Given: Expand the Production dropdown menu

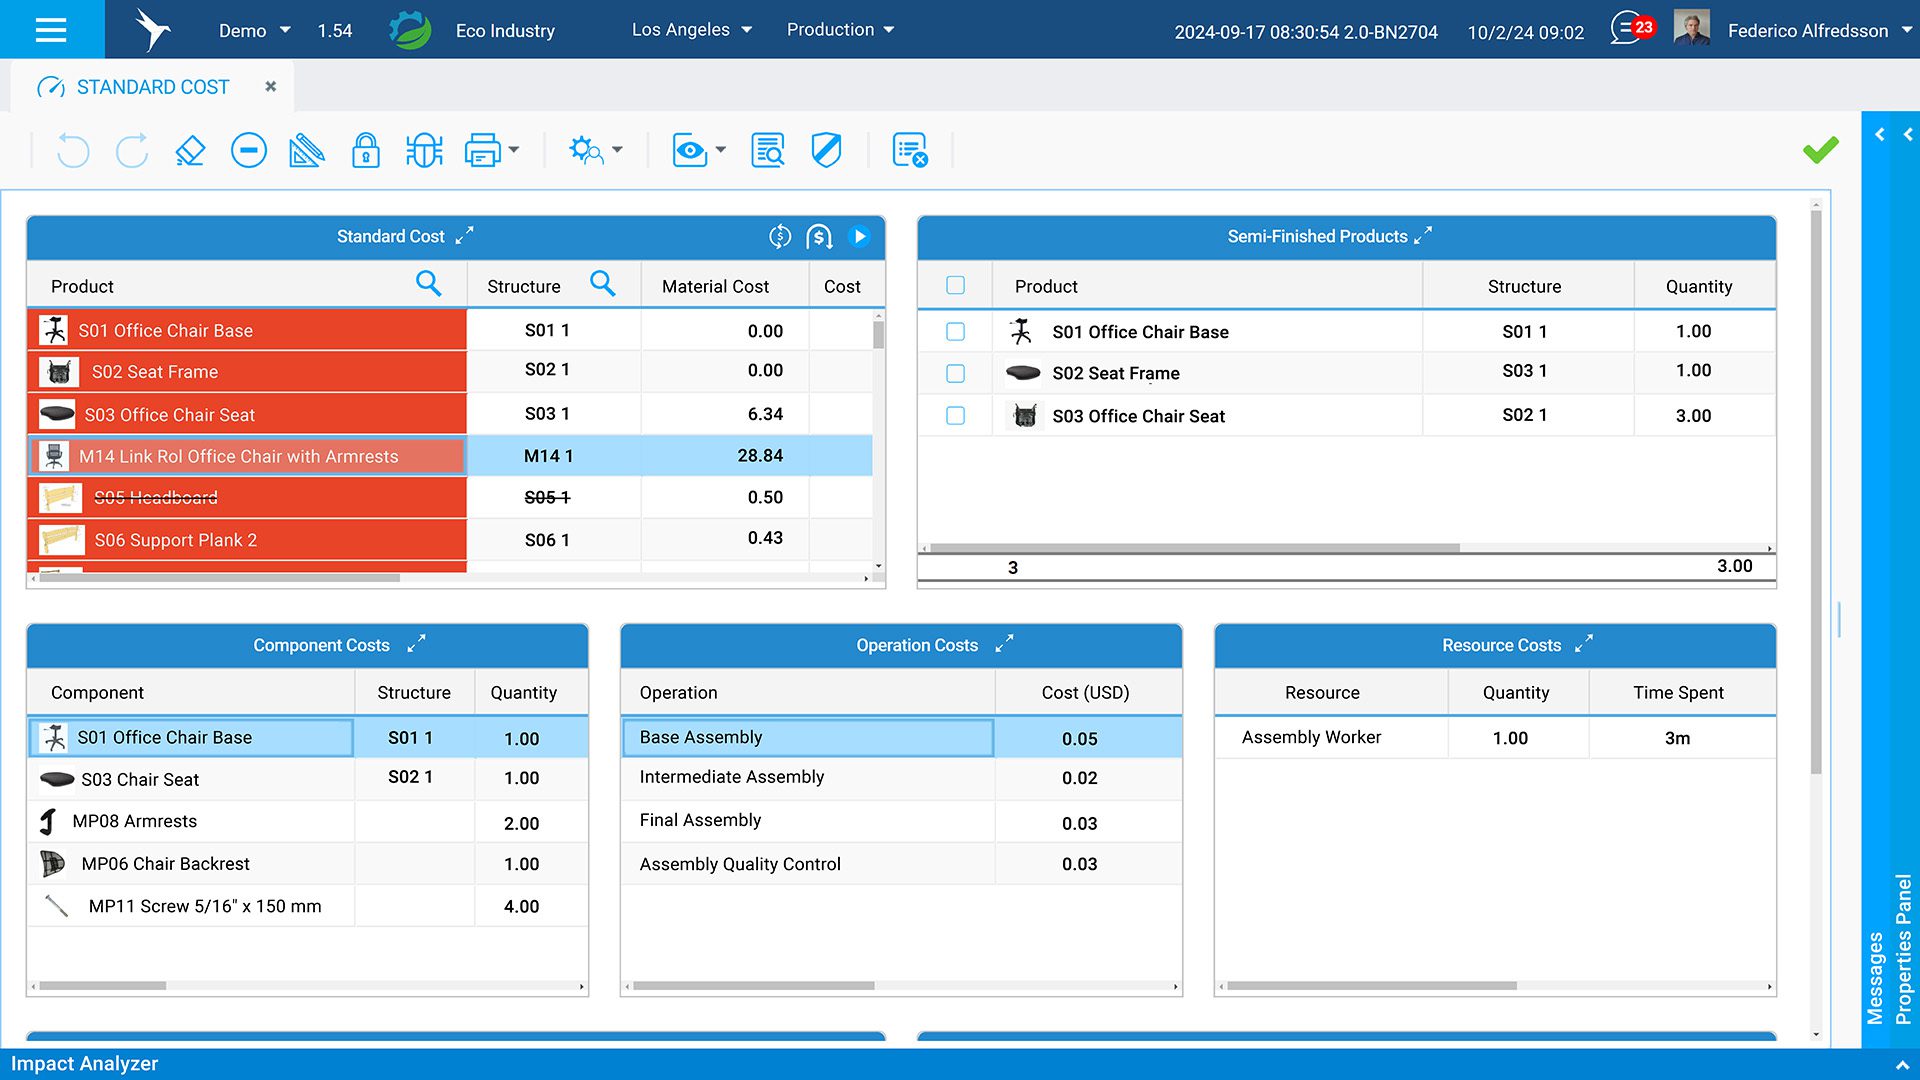Looking at the screenshot, I should 840,30.
